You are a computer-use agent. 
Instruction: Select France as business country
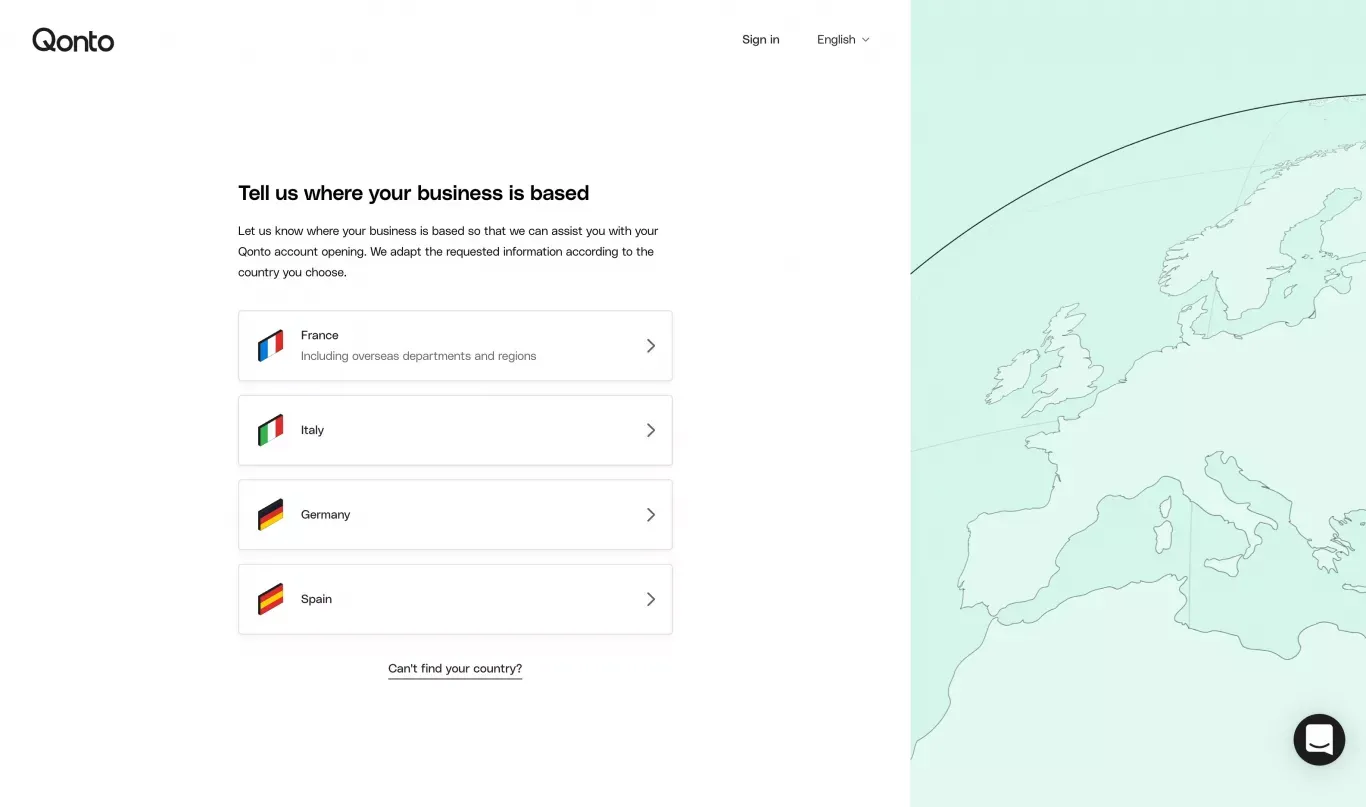(455, 346)
